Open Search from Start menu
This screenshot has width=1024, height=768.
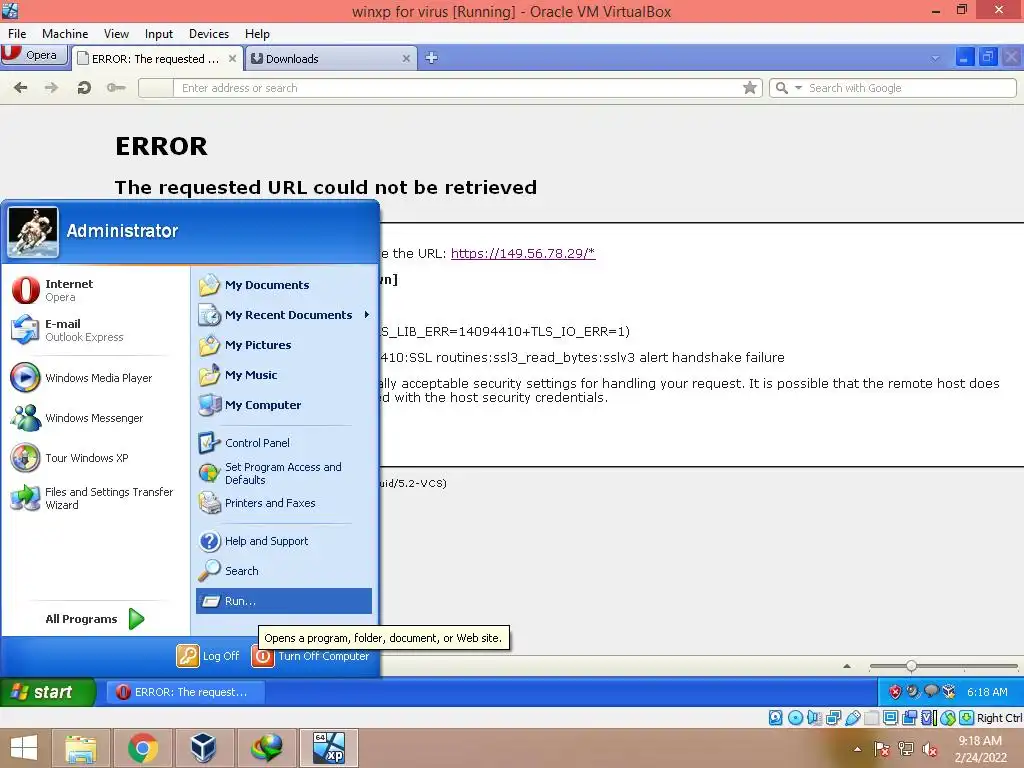(283, 571)
